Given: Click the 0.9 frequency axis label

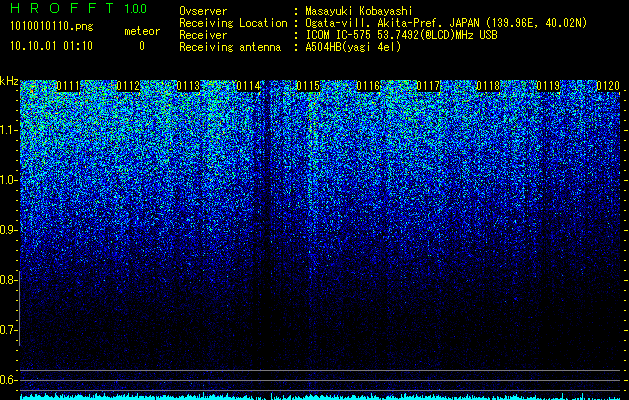Looking at the screenshot, I should tap(8, 230).
